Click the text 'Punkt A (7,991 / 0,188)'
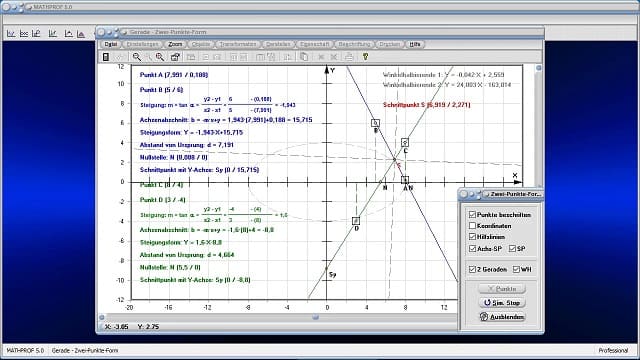This screenshot has height=360, width=640. point(174,75)
